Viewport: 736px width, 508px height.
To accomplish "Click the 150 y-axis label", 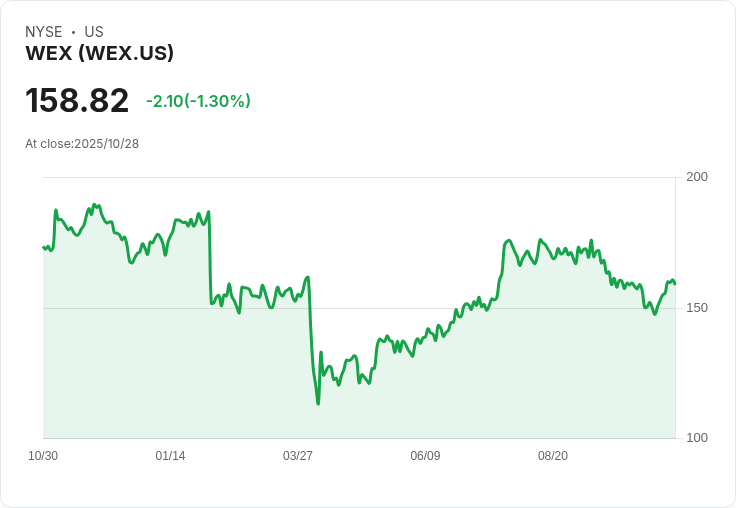I will [697, 308].
